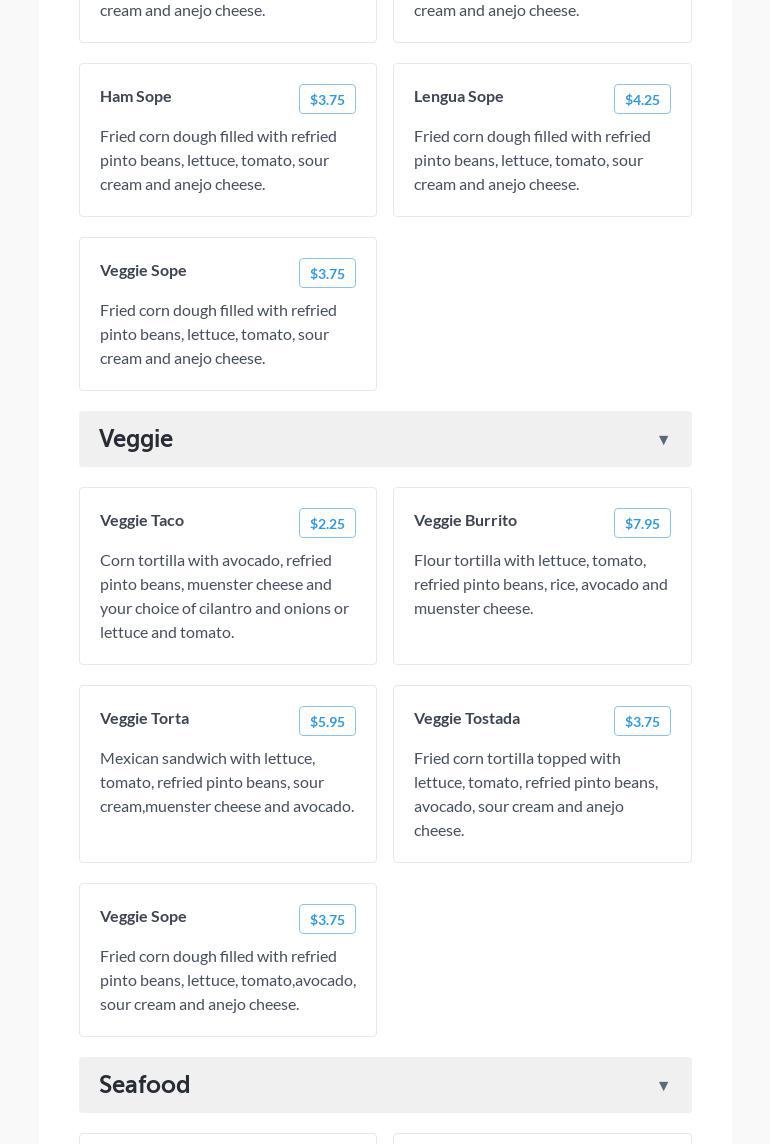Open the Veggie Torta item title
This screenshot has height=1144, width=770.
tap(145, 718)
